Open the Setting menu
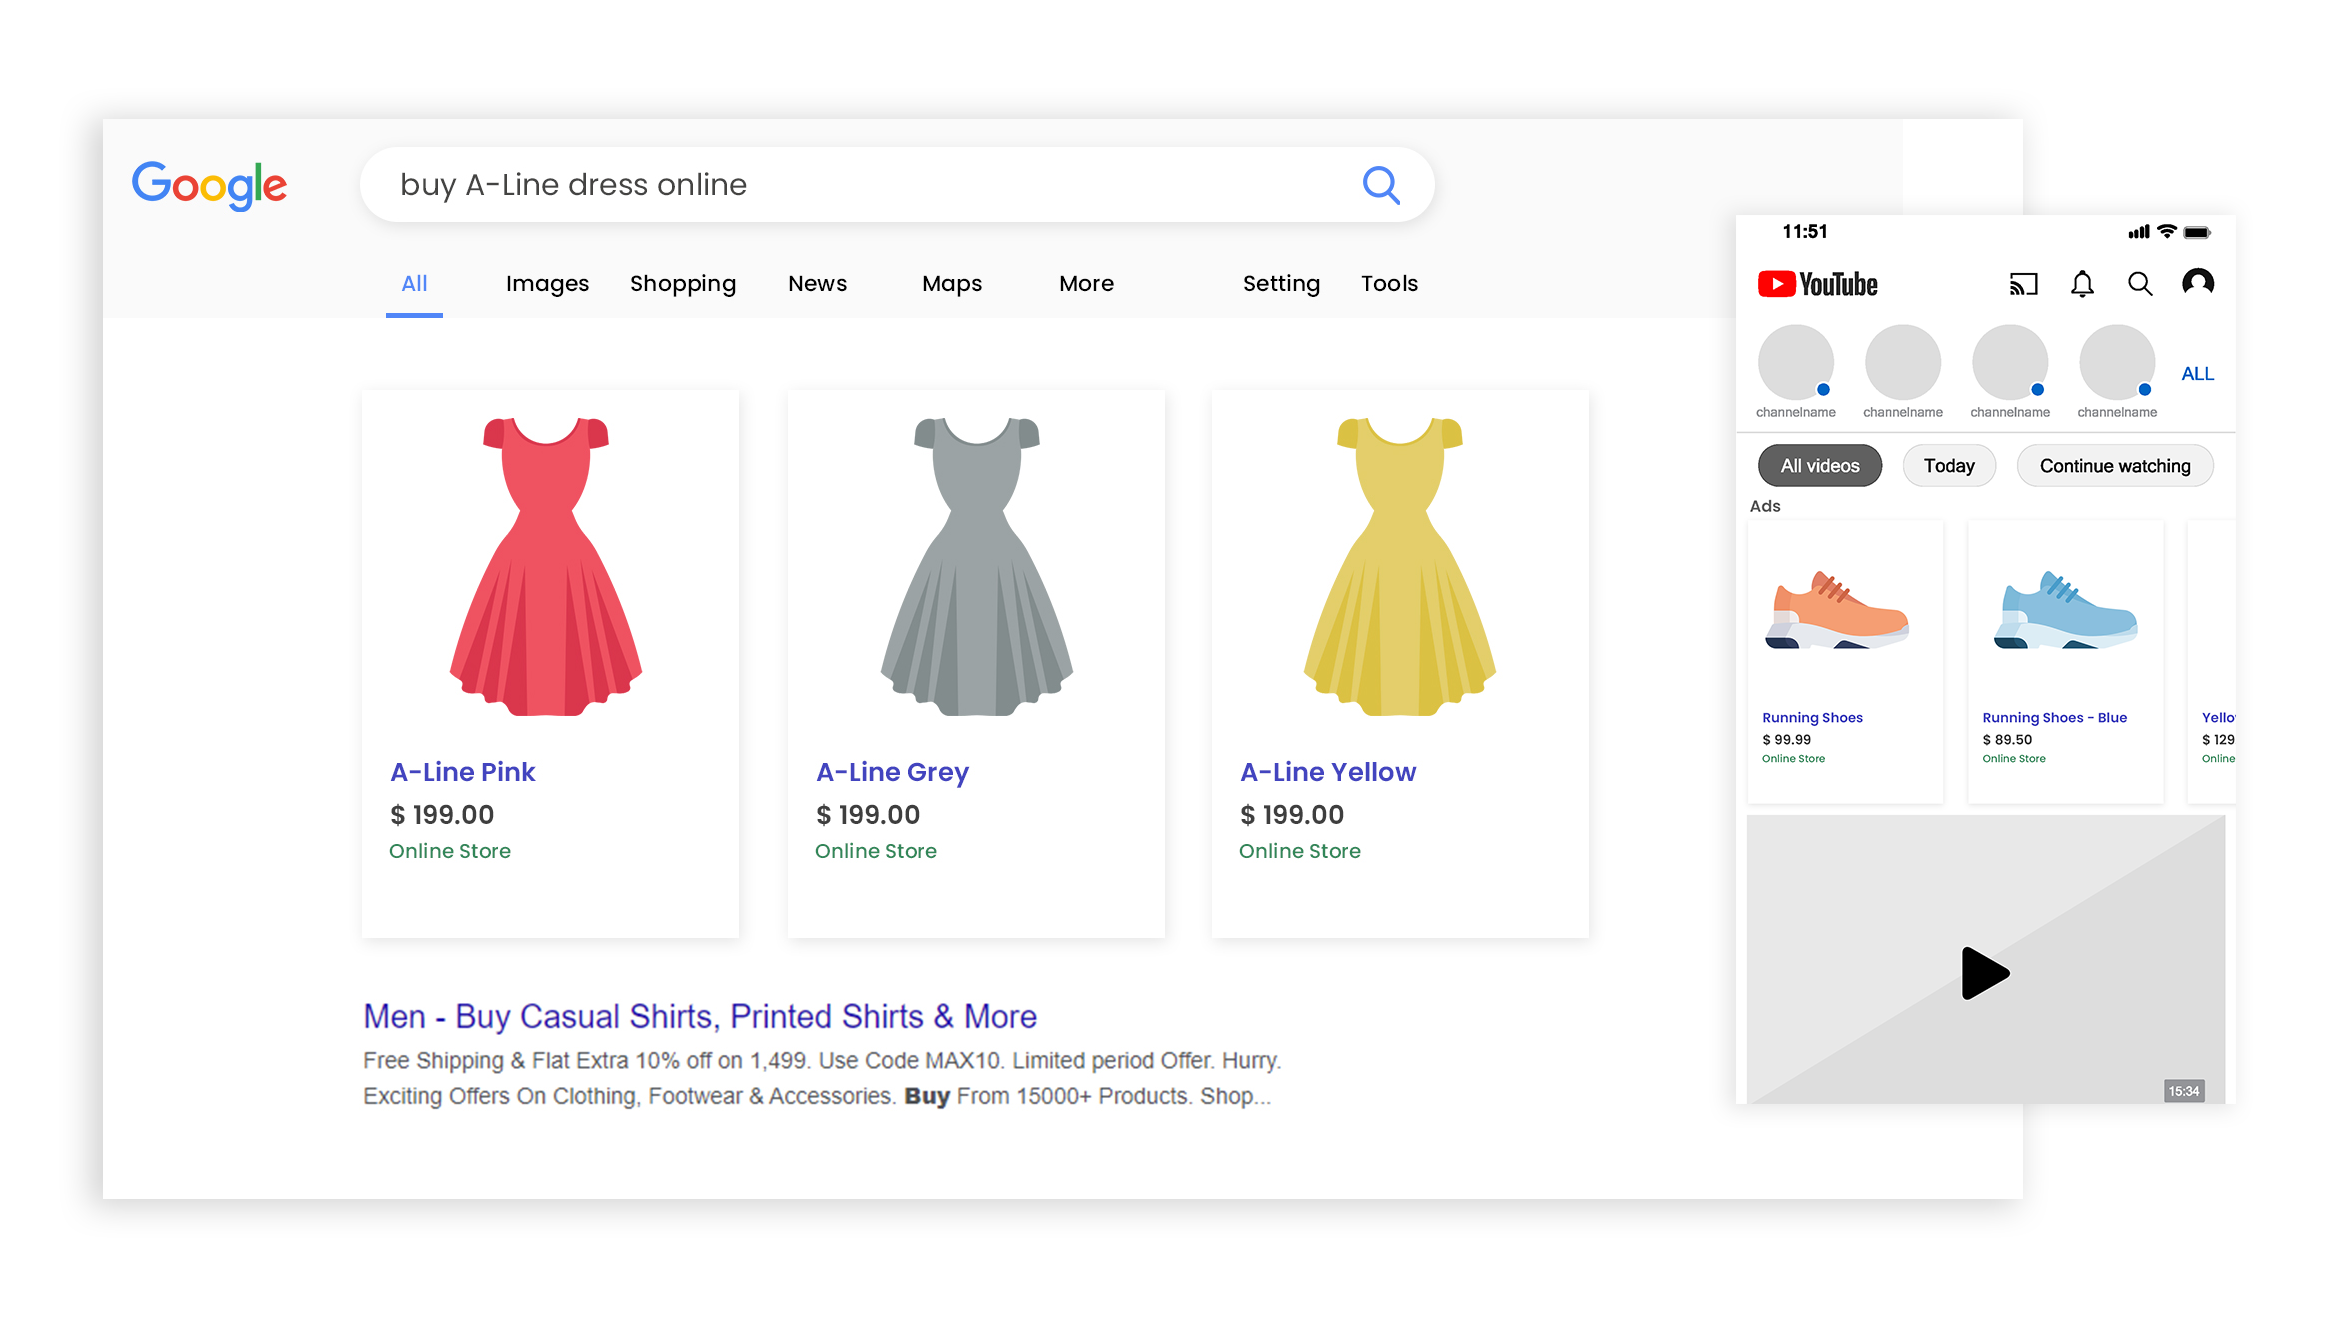2344x1318 pixels. [1280, 284]
